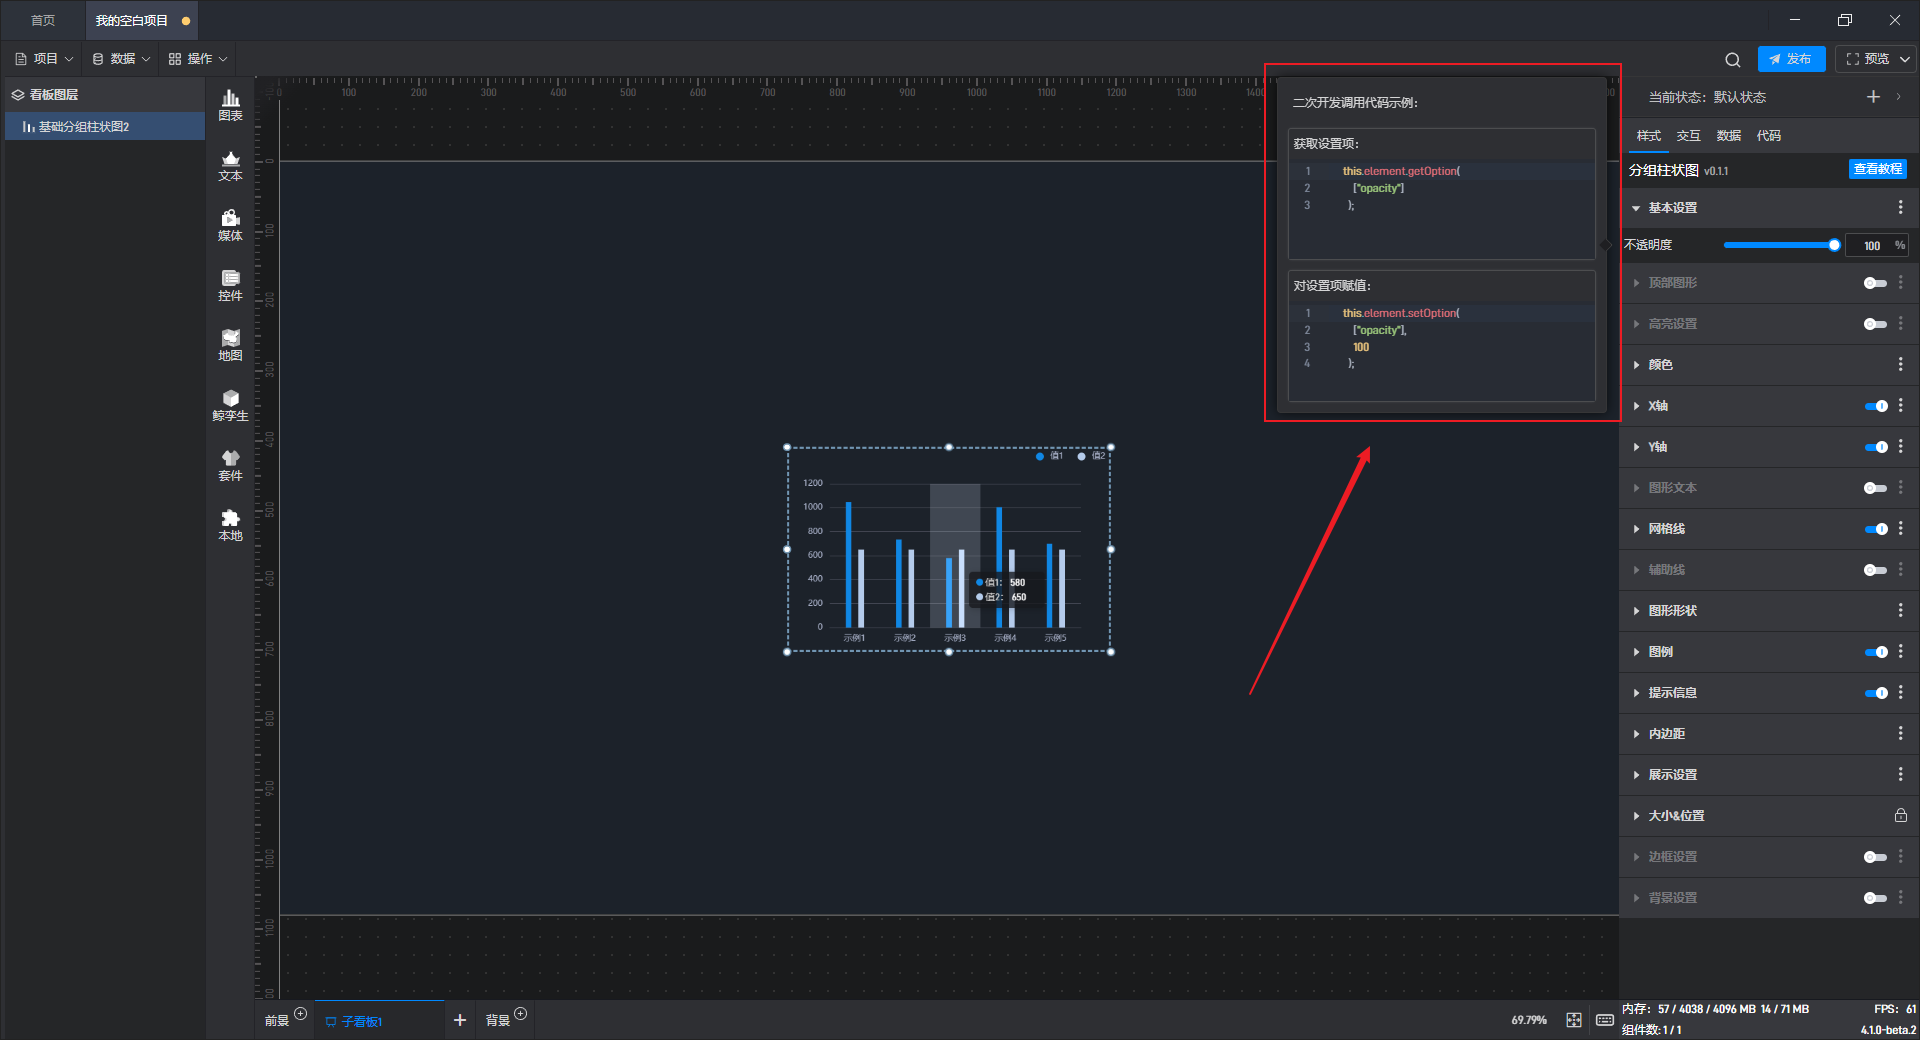Open the 套件 kit component library
Screen dimensions: 1920x1040
pos(230,465)
